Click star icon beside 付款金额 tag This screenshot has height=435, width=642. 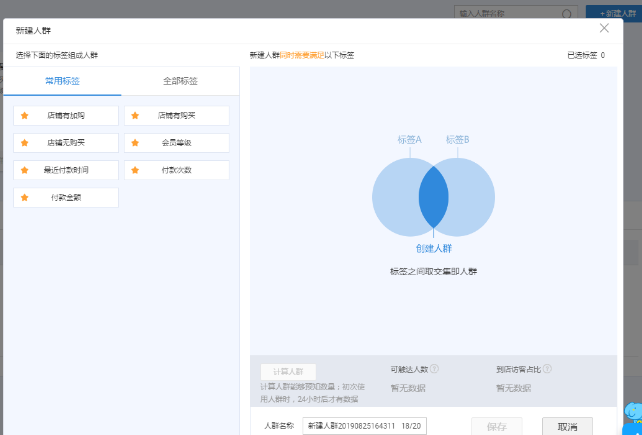click(x=25, y=198)
